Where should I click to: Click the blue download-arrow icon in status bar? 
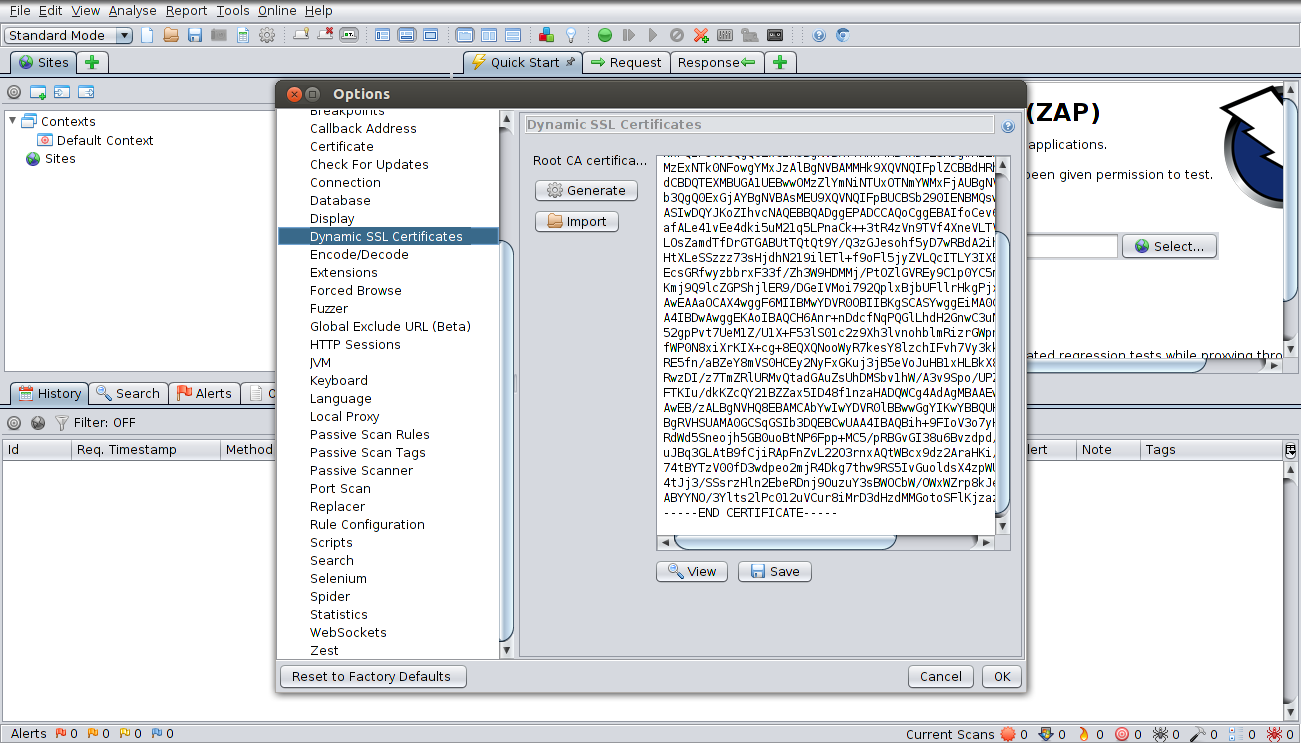click(1046, 734)
